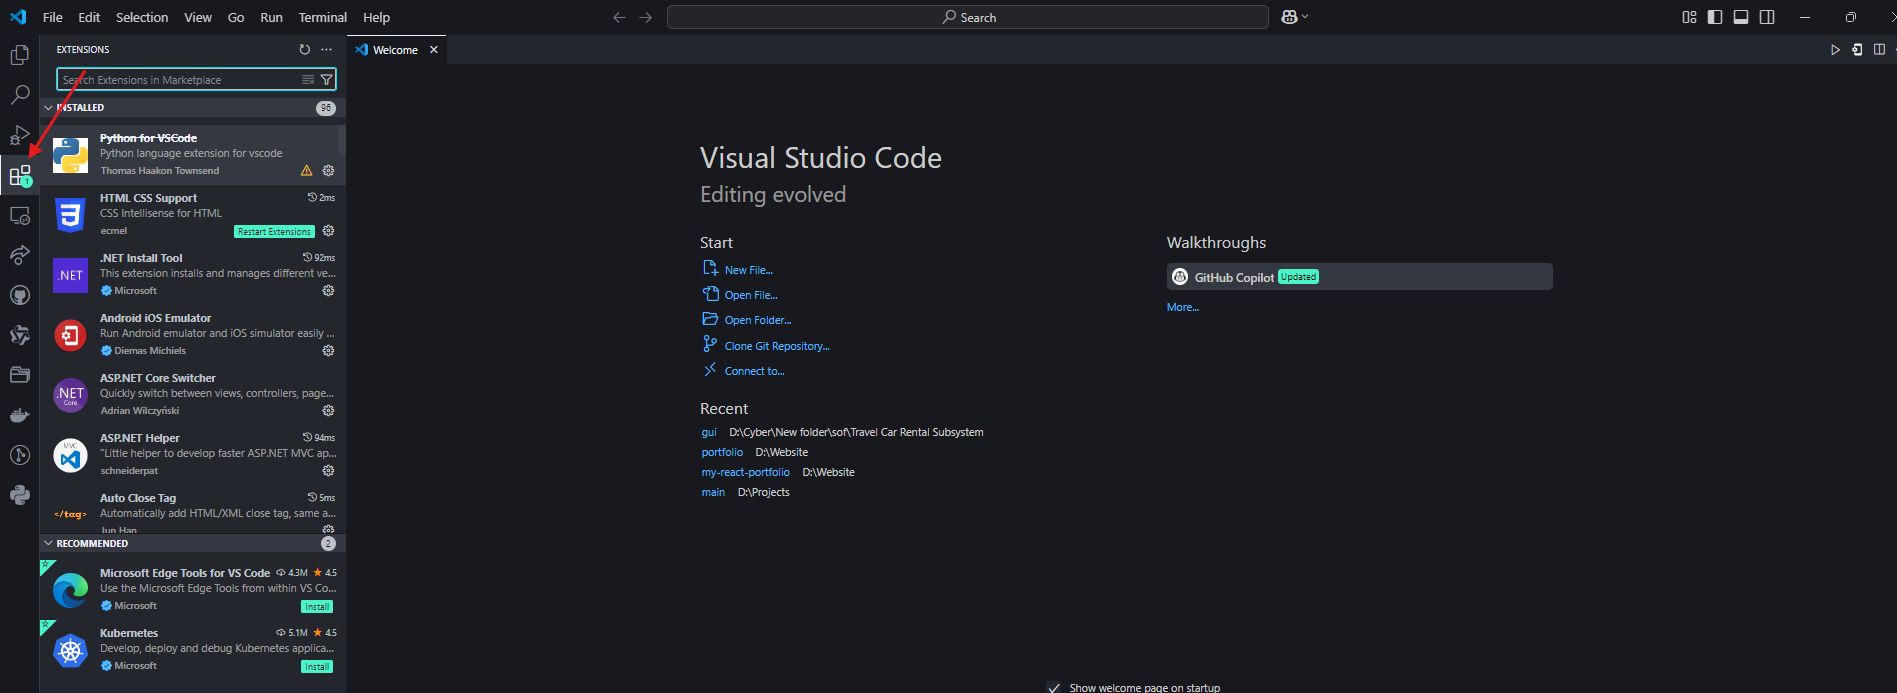Toggle primary side bar visibility
Viewport: 1897px width, 693px height.
click(1715, 17)
